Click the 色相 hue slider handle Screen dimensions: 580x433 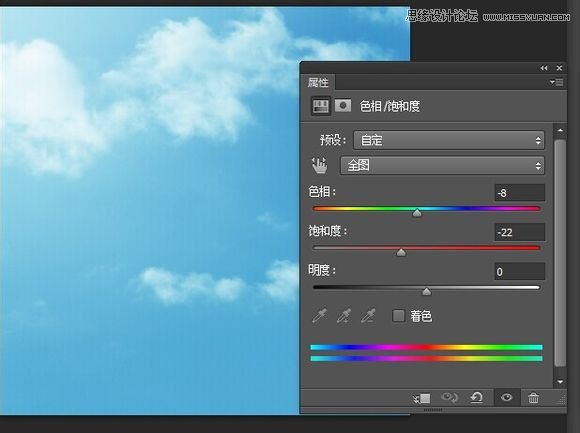tap(417, 213)
